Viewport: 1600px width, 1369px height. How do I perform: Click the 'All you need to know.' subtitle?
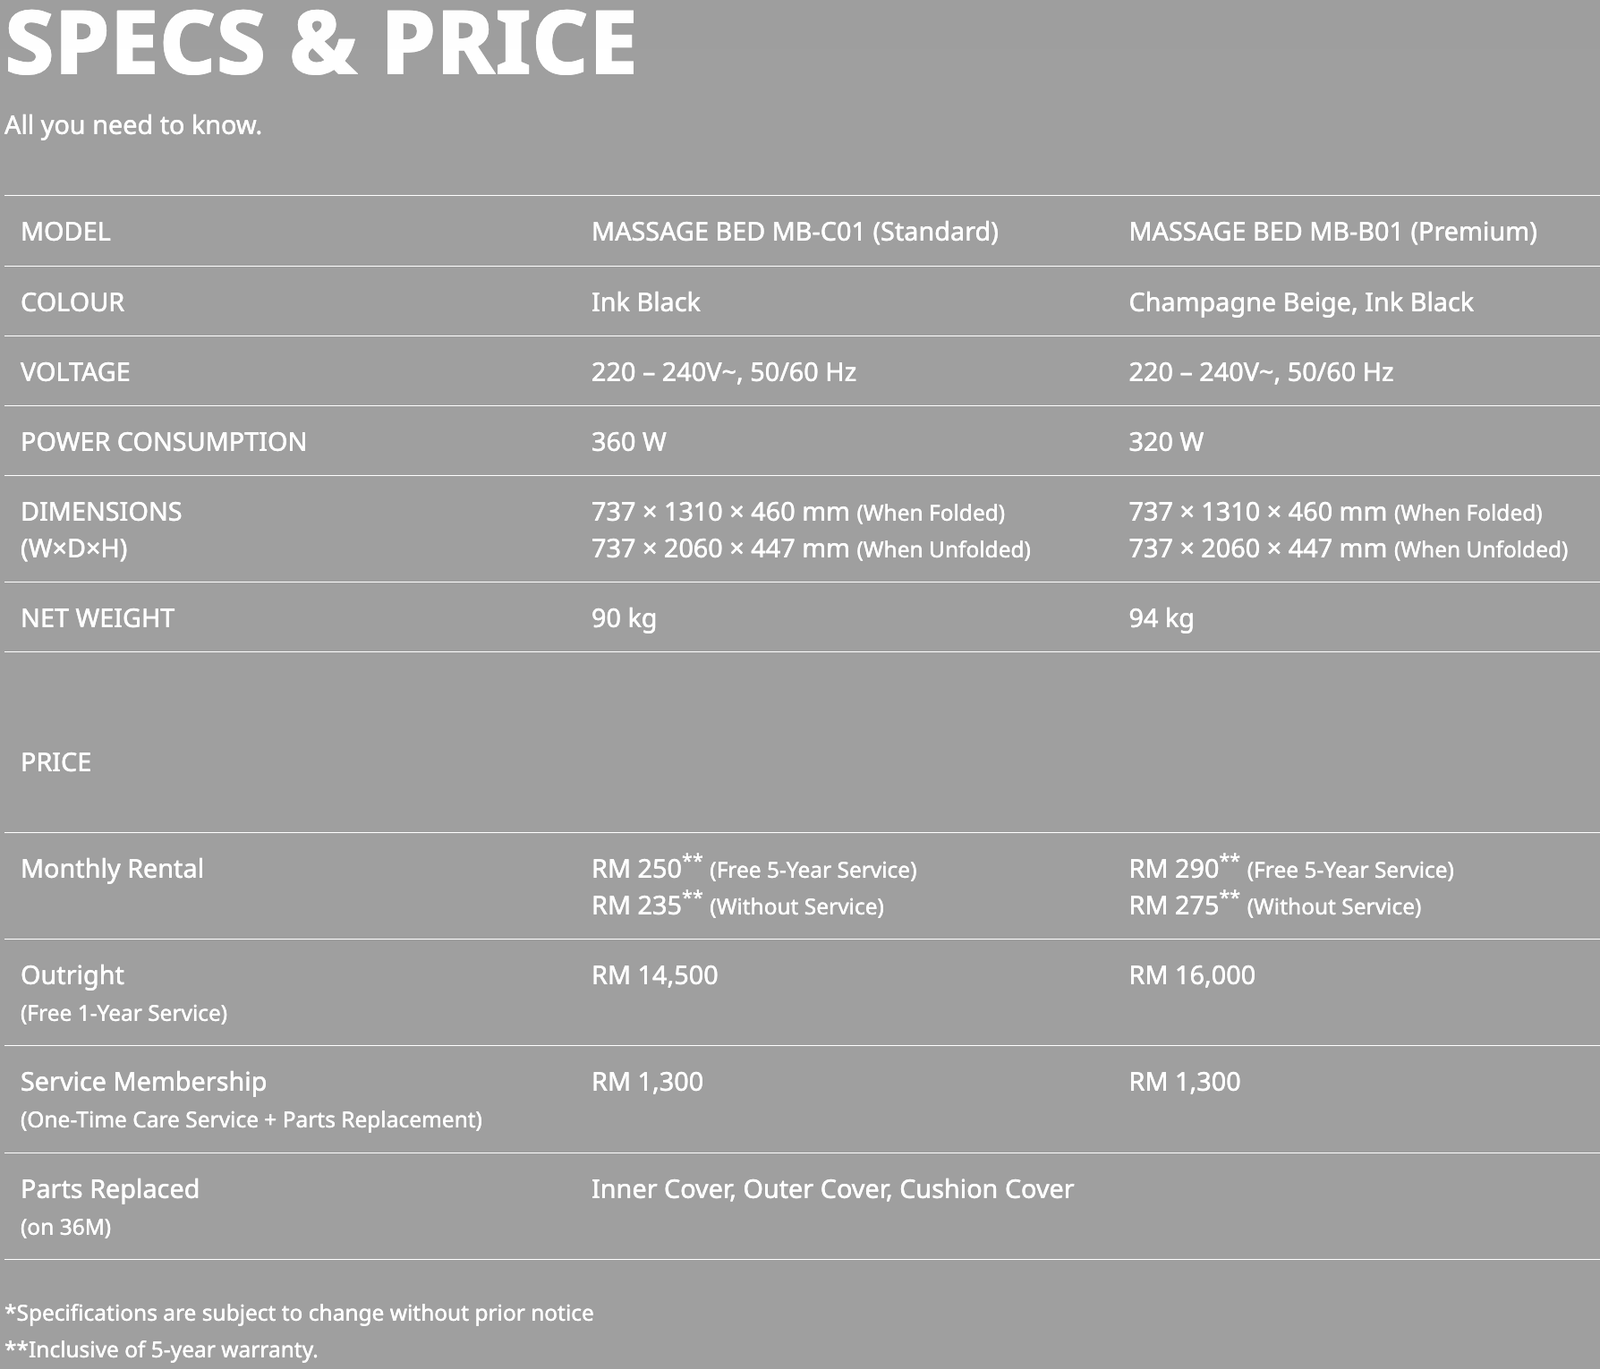click(133, 125)
